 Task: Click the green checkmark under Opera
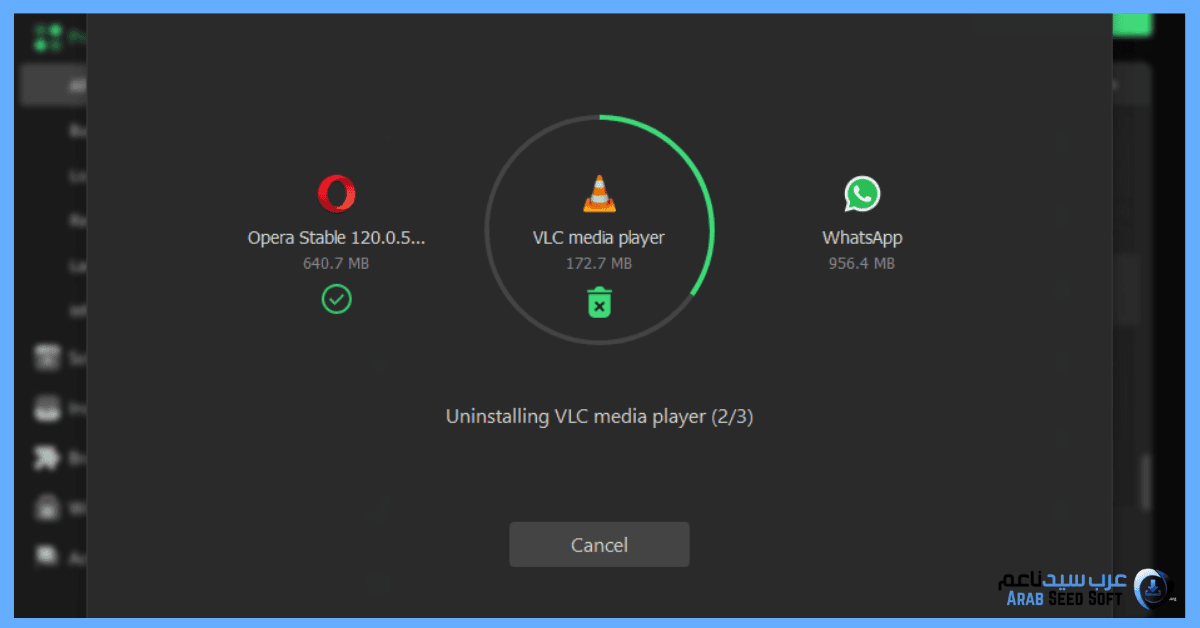[337, 298]
